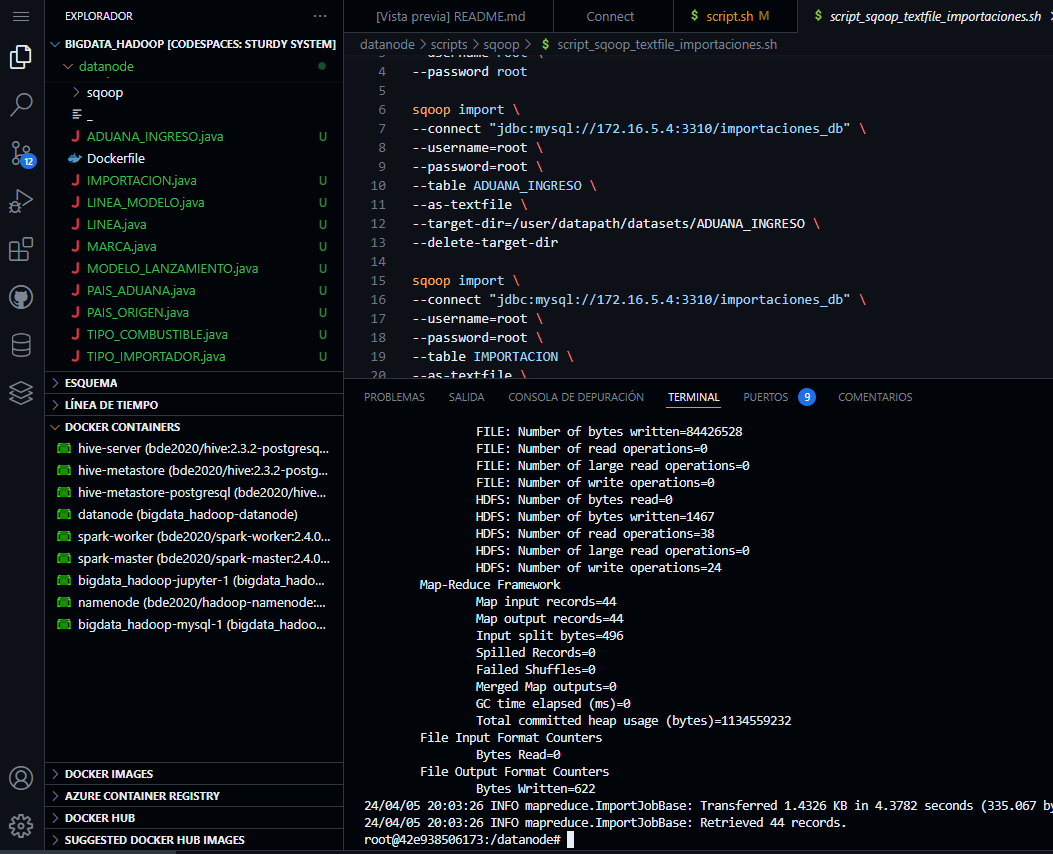
Task: Open the PUERTOS panel tab
Action: click(x=765, y=397)
